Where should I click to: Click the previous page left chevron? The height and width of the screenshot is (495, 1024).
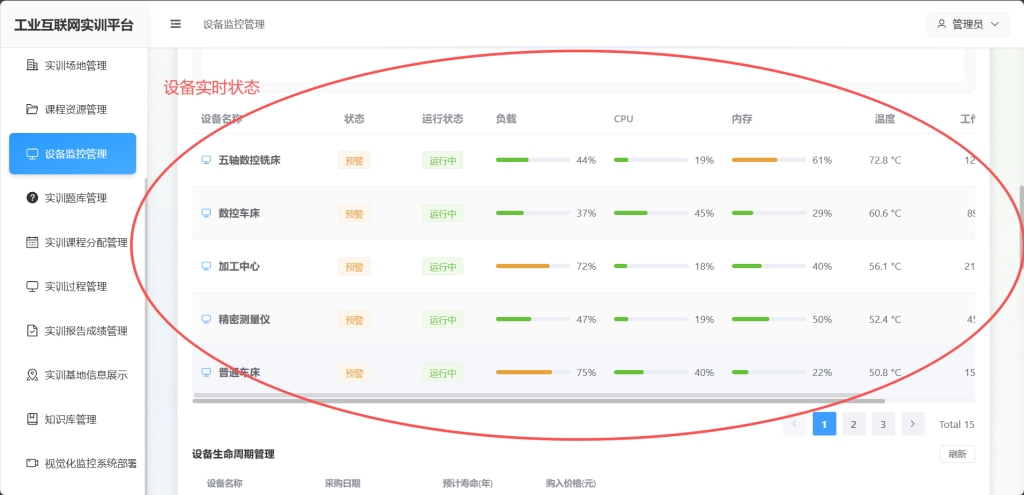coord(795,424)
